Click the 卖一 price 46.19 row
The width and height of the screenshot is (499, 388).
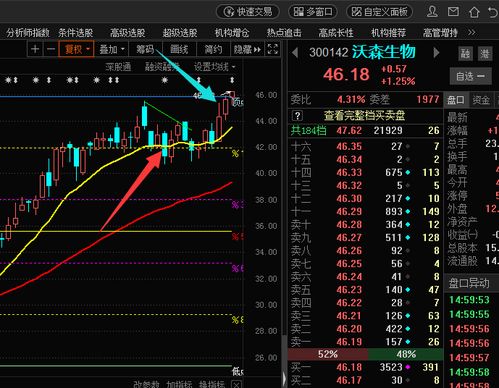365,342
